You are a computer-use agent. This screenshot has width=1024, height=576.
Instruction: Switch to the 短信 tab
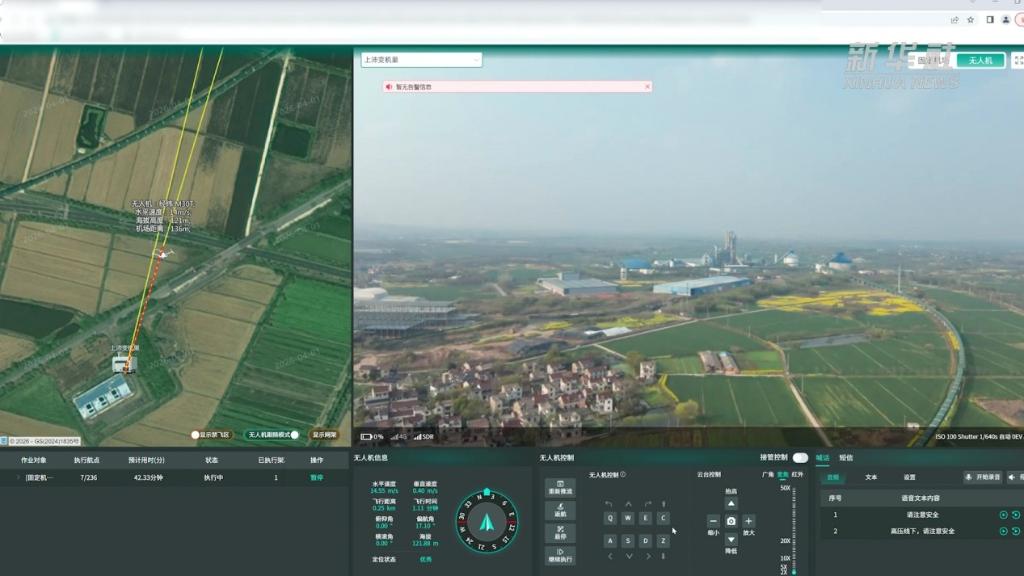[x=846, y=458]
